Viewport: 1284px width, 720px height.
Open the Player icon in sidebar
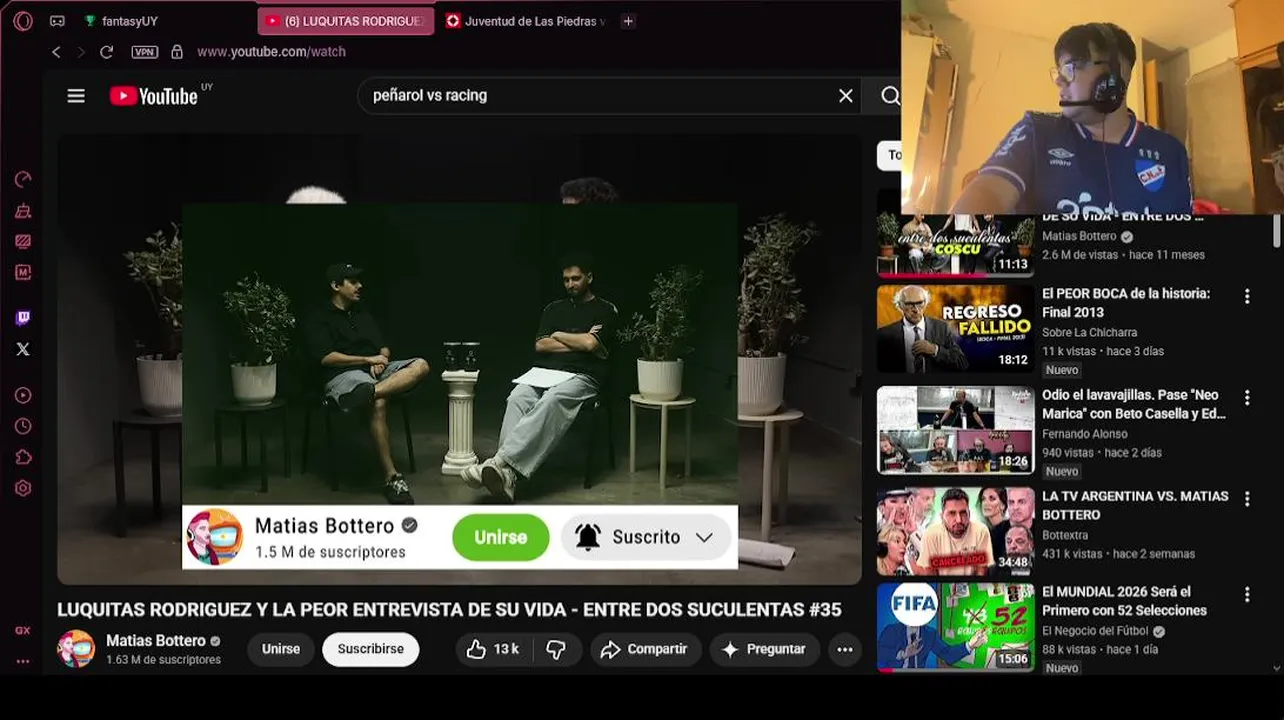[23, 395]
